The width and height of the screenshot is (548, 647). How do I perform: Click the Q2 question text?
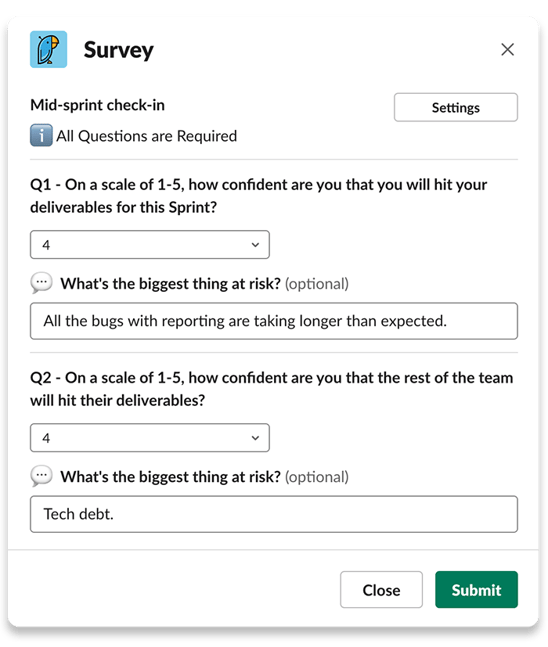coord(272,389)
